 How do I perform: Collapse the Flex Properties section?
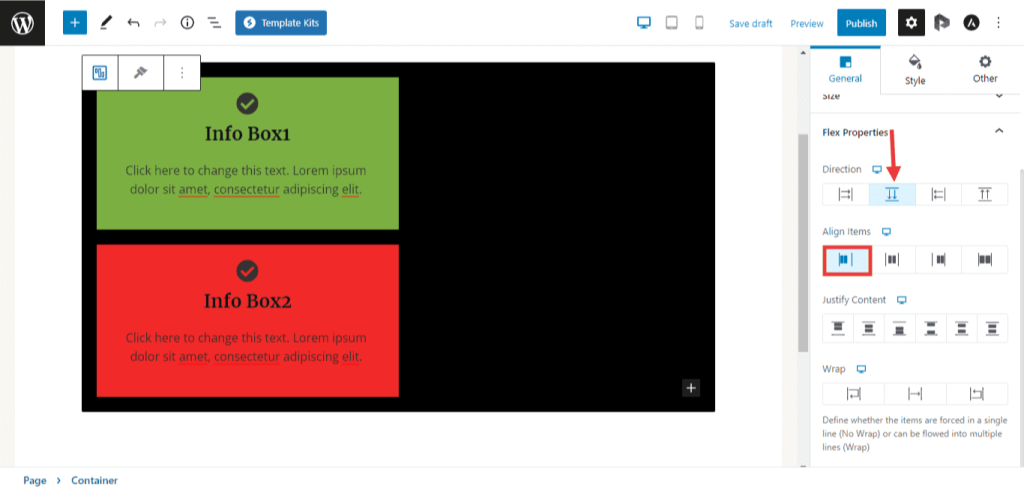pyautogui.click(x=998, y=131)
